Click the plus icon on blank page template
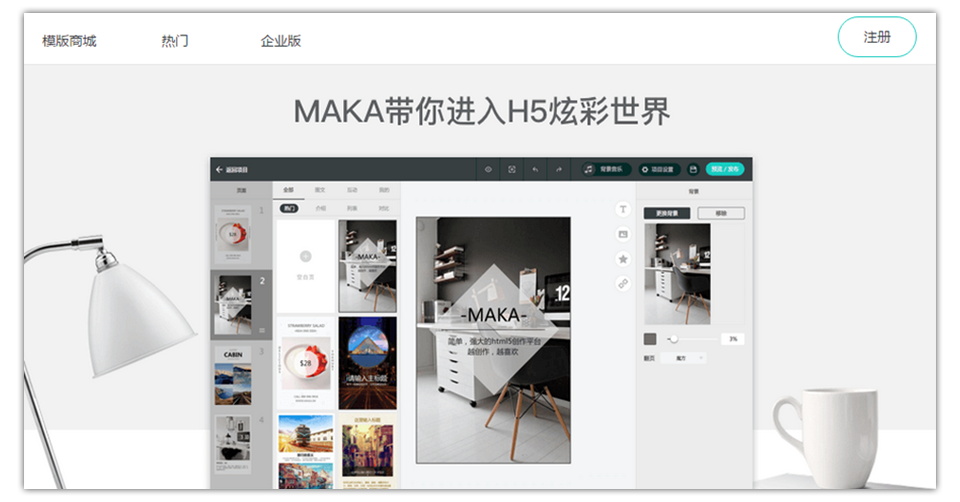This screenshot has height=502, width=960. point(306,256)
